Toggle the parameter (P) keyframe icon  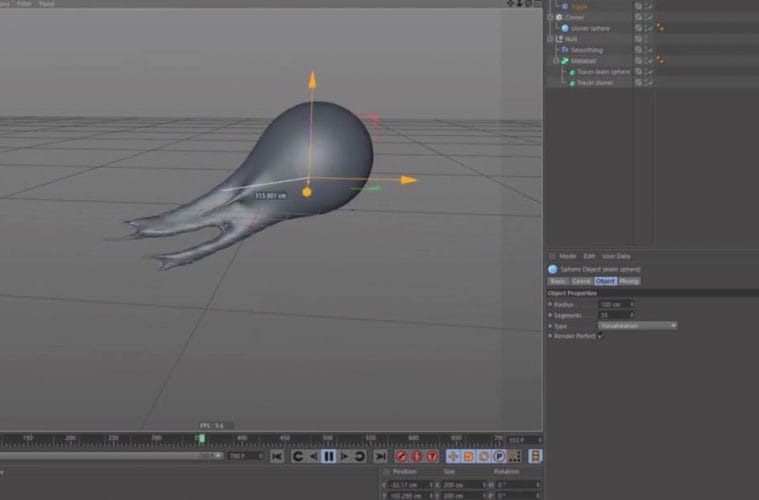click(x=498, y=456)
